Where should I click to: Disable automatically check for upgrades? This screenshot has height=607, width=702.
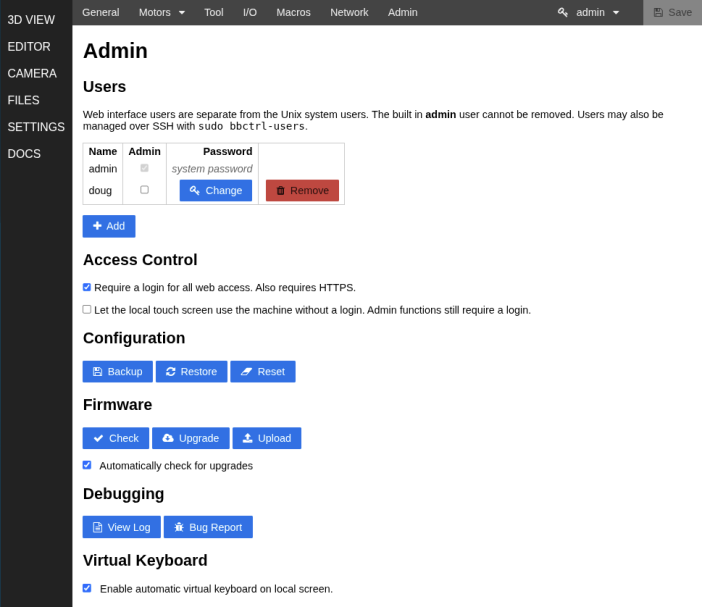pos(87,465)
